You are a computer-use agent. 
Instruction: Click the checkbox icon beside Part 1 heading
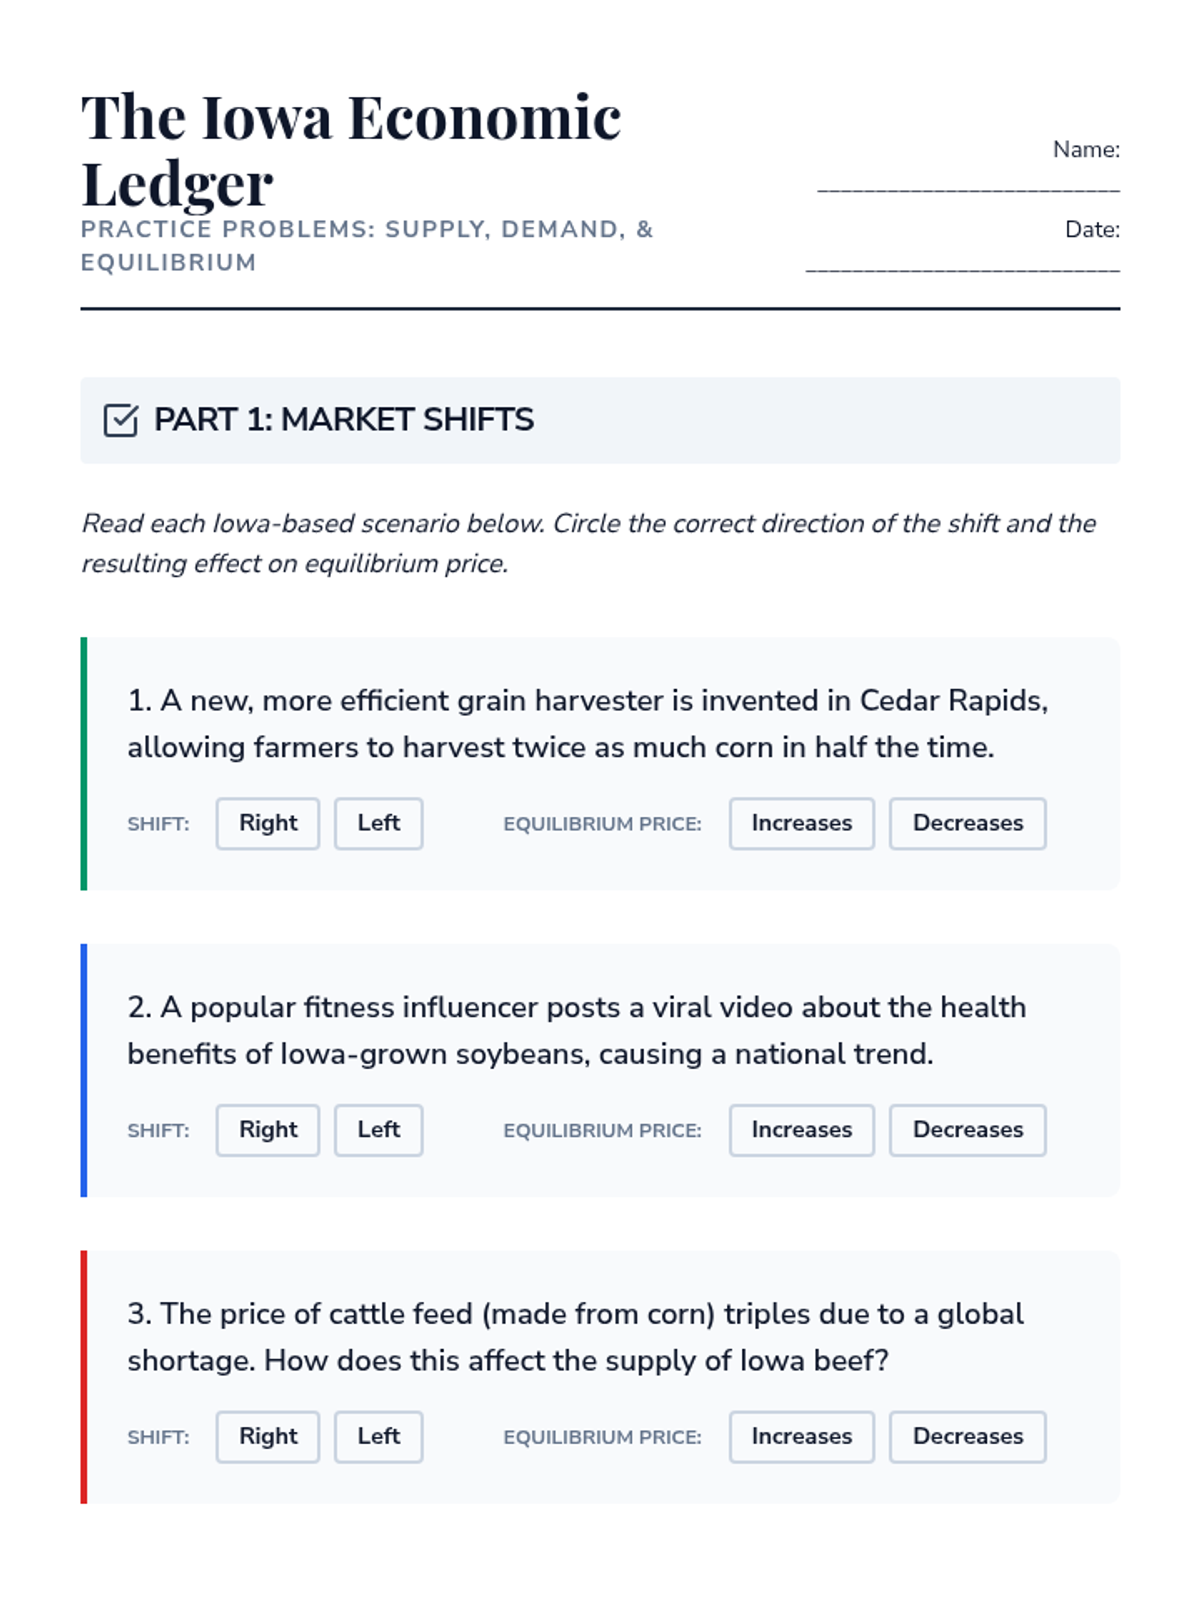pos(120,420)
